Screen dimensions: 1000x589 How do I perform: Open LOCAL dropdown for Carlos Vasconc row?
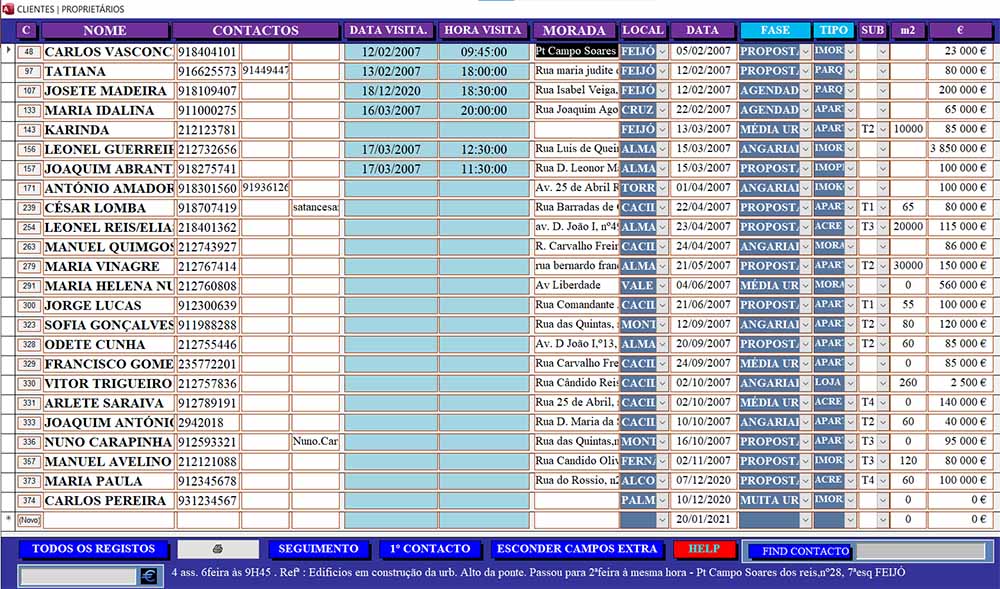click(662, 52)
